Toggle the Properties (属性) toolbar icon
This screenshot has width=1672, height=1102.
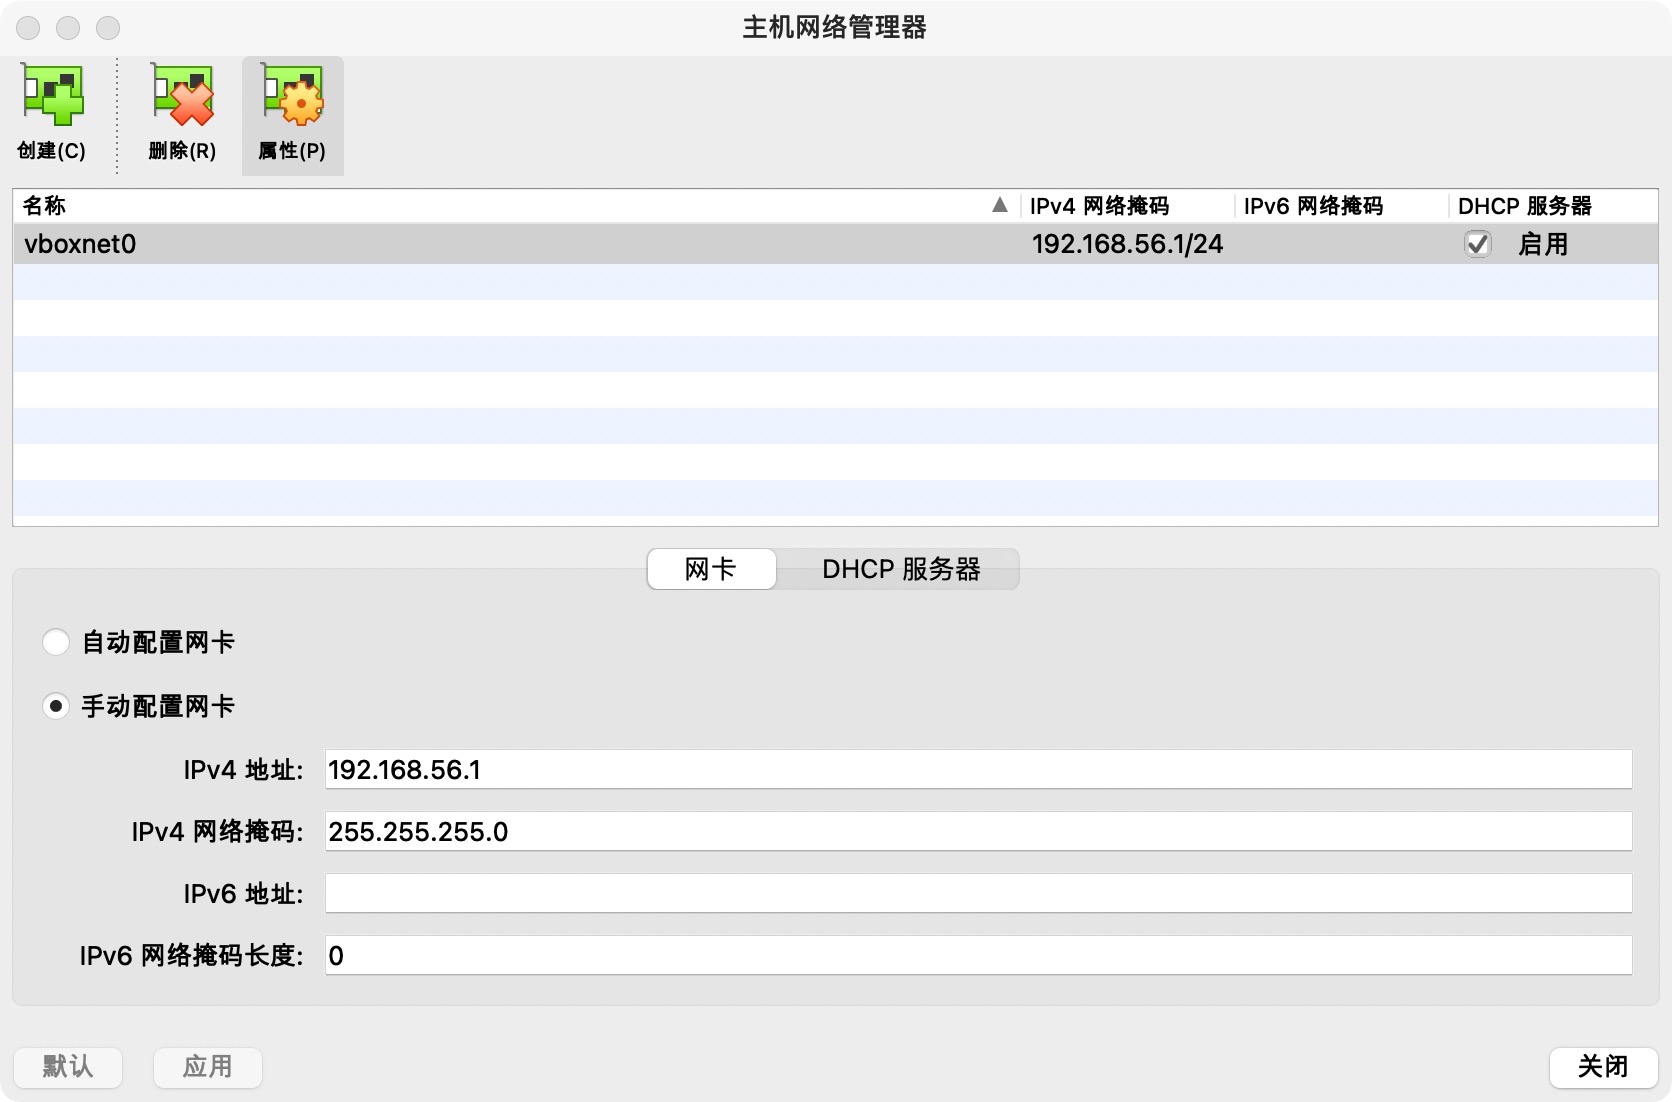point(292,97)
